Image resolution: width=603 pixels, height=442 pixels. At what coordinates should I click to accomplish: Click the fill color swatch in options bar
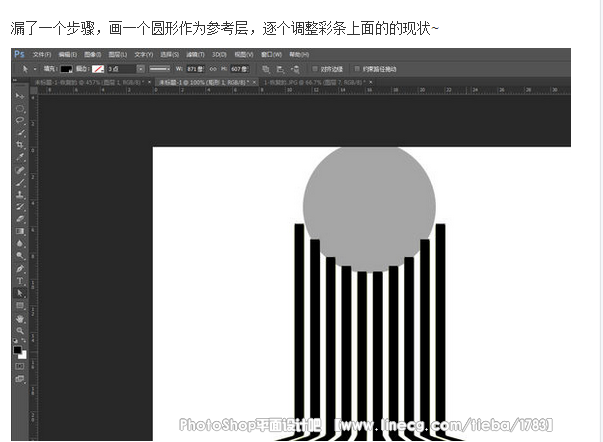click(x=65, y=68)
